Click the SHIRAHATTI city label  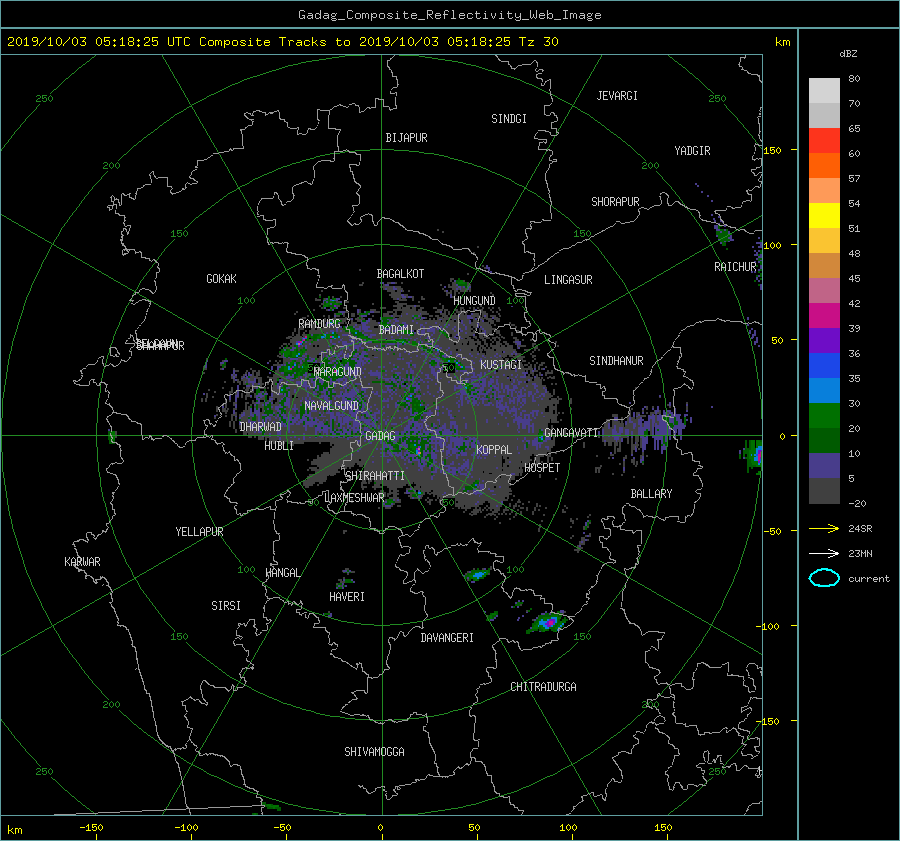(375, 476)
